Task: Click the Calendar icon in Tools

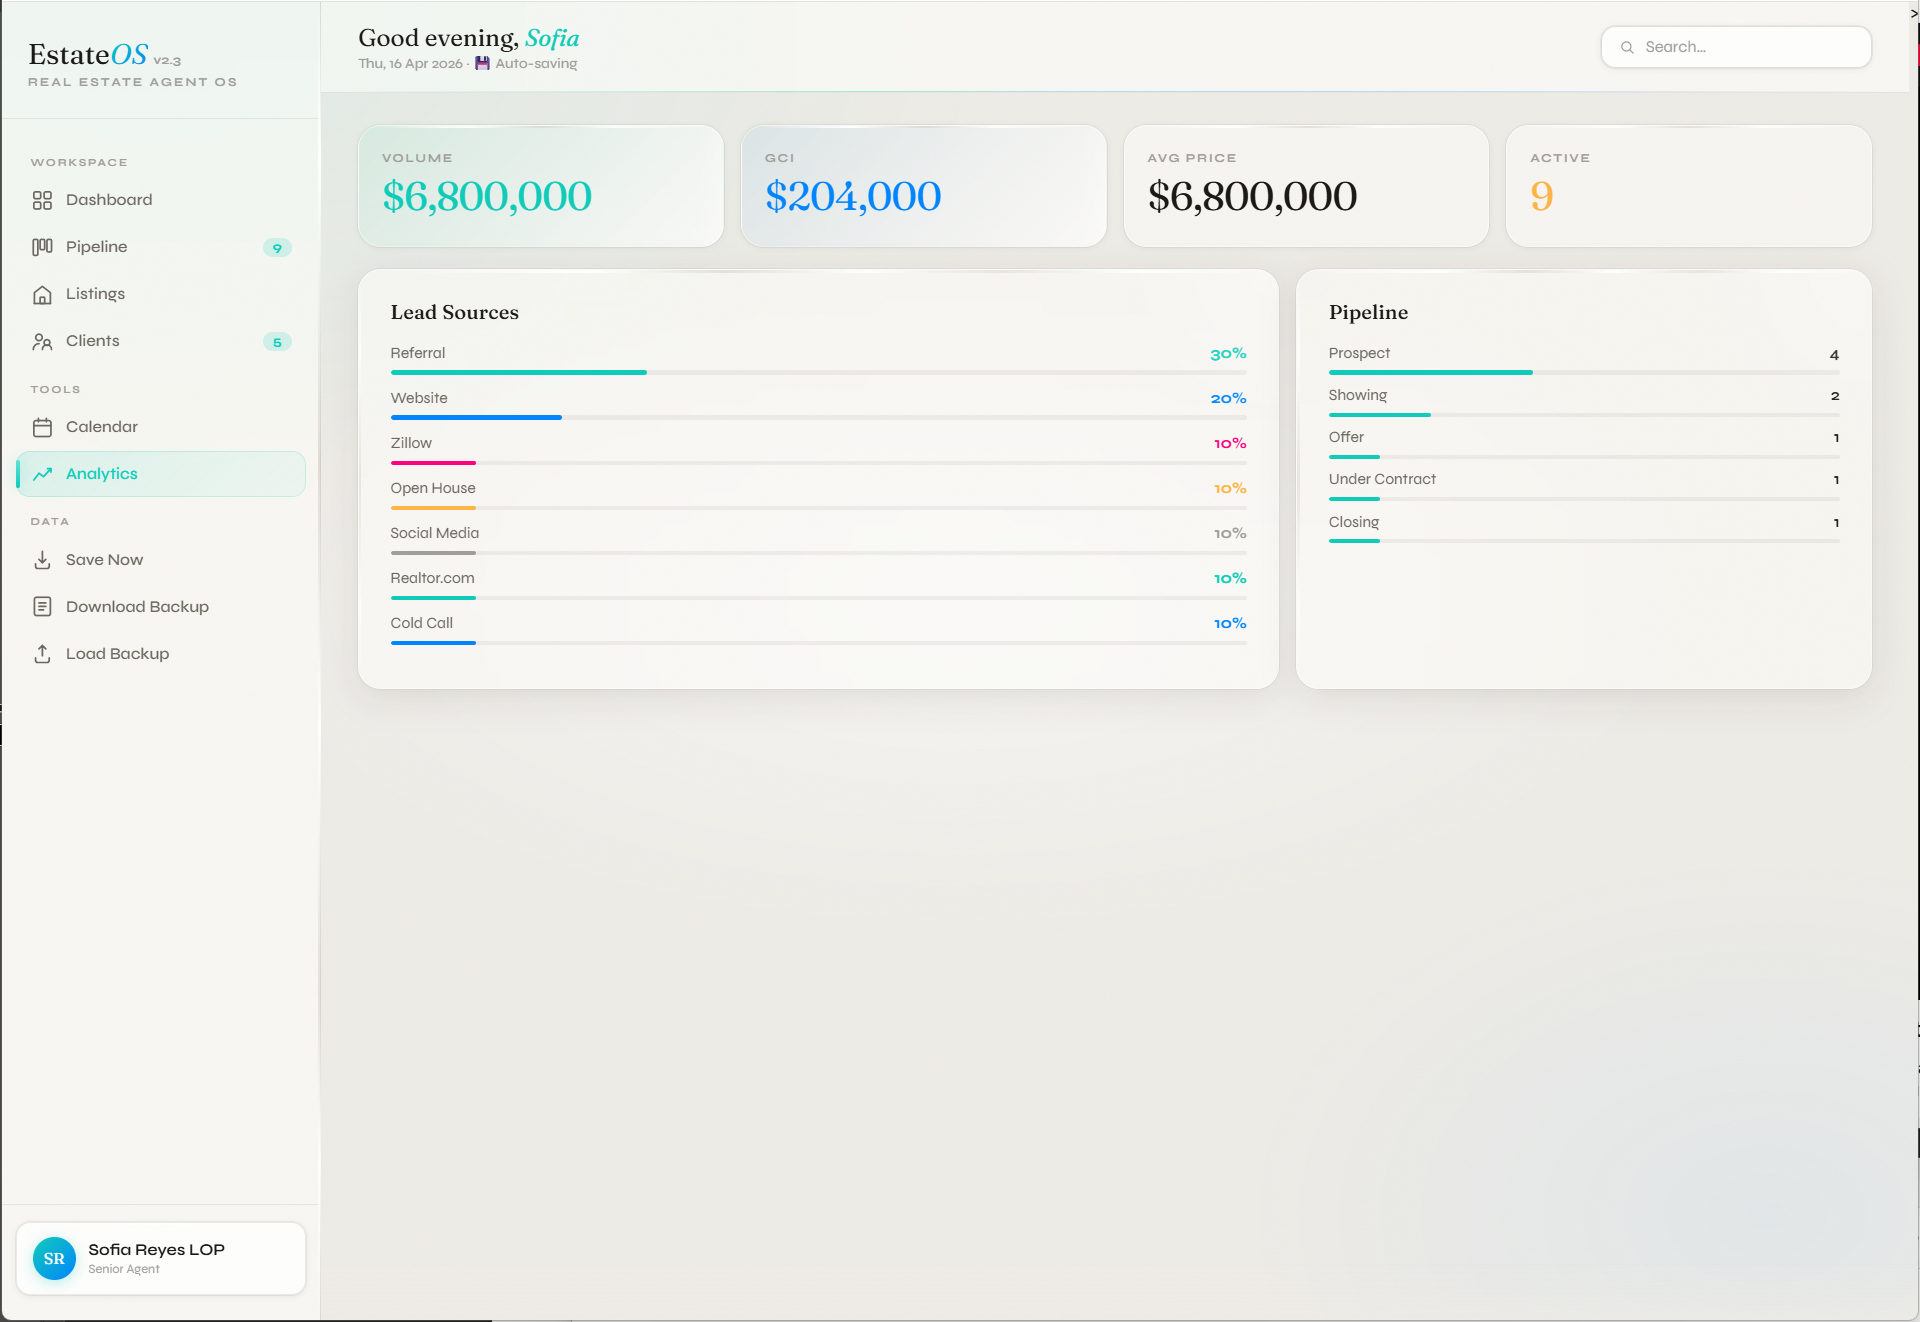Action: [x=42, y=427]
